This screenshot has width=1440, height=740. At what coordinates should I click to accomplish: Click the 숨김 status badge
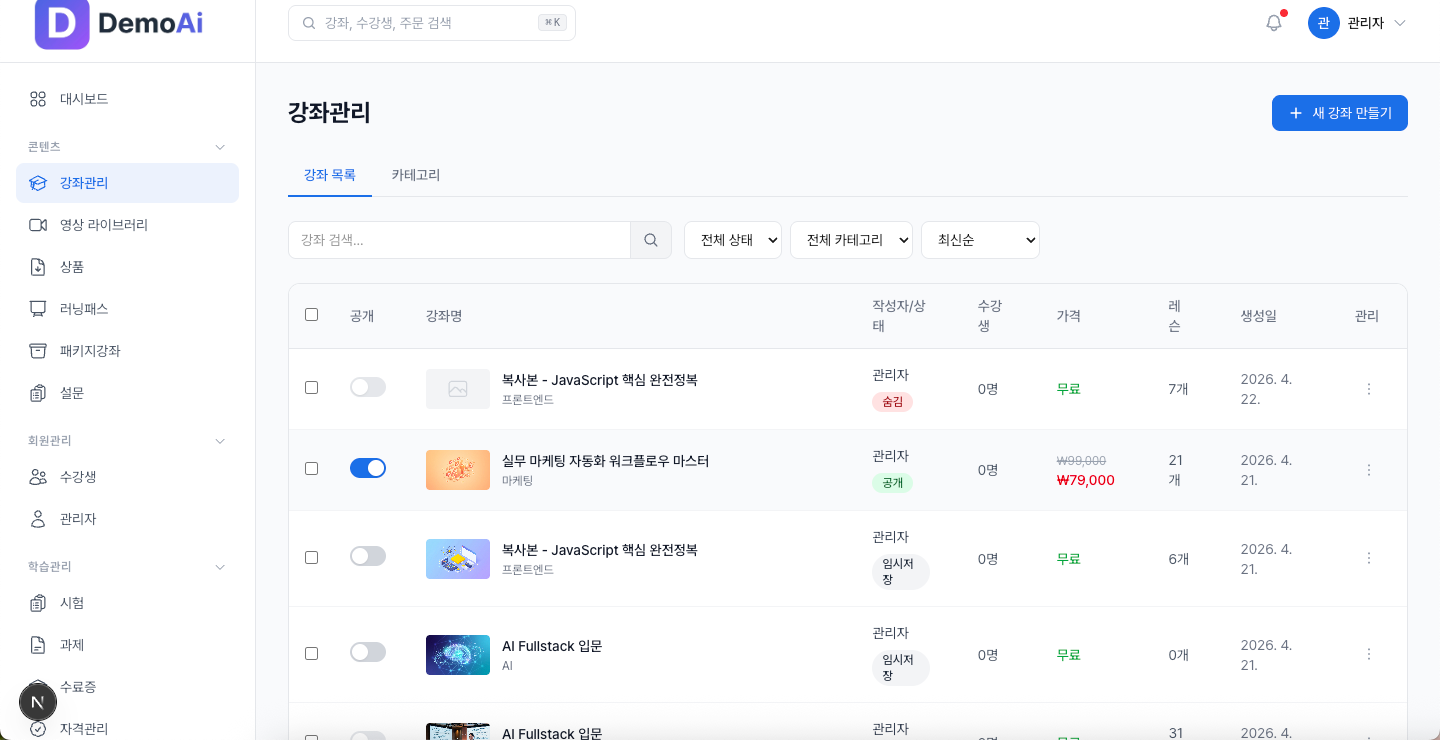coord(892,402)
